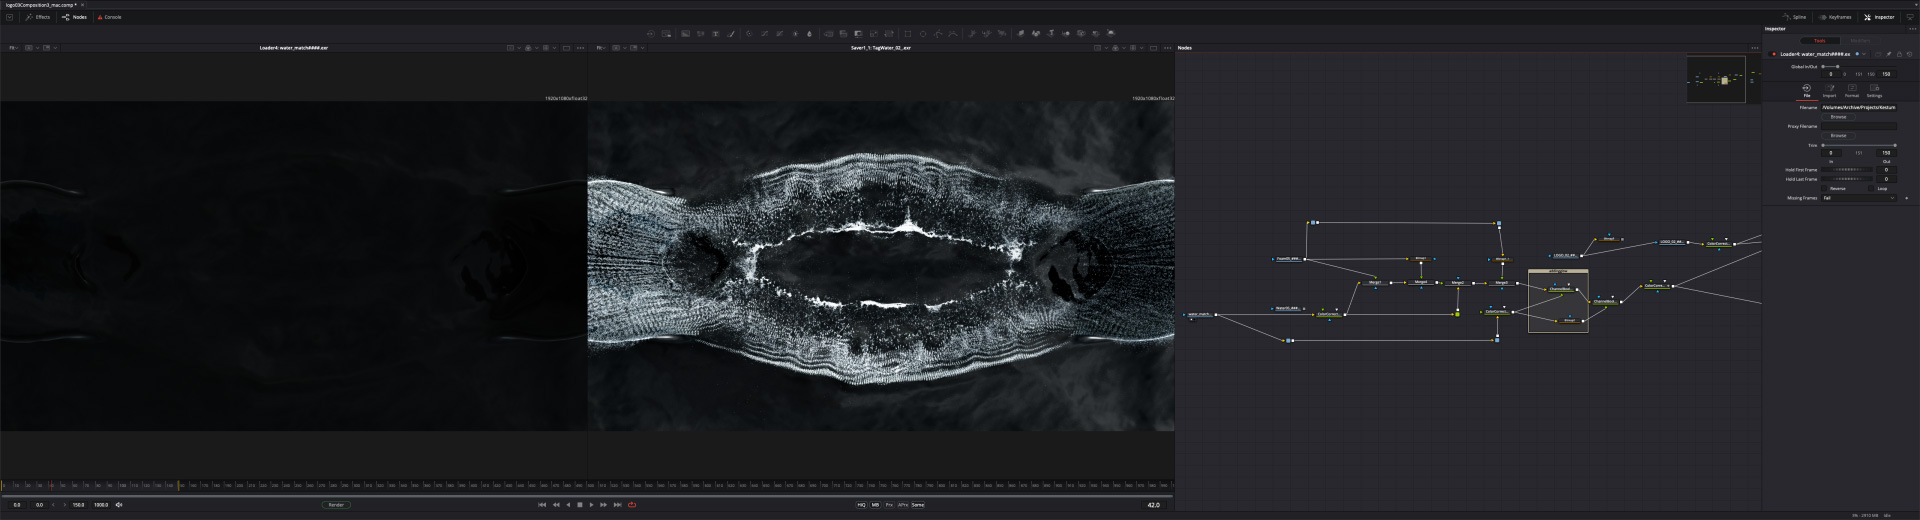Add an Ellipse mask from toolbar
The width and height of the screenshot is (1920, 520).
pos(922,33)
